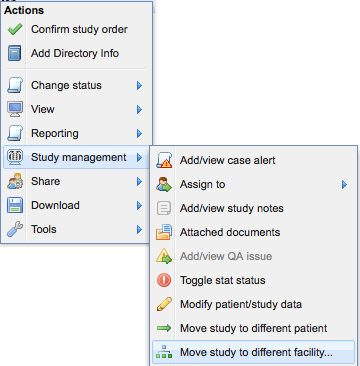Click the floppy disk Download icon
Image resolution: width=360 pixels, height=366 pixels.
coord(15,205)
